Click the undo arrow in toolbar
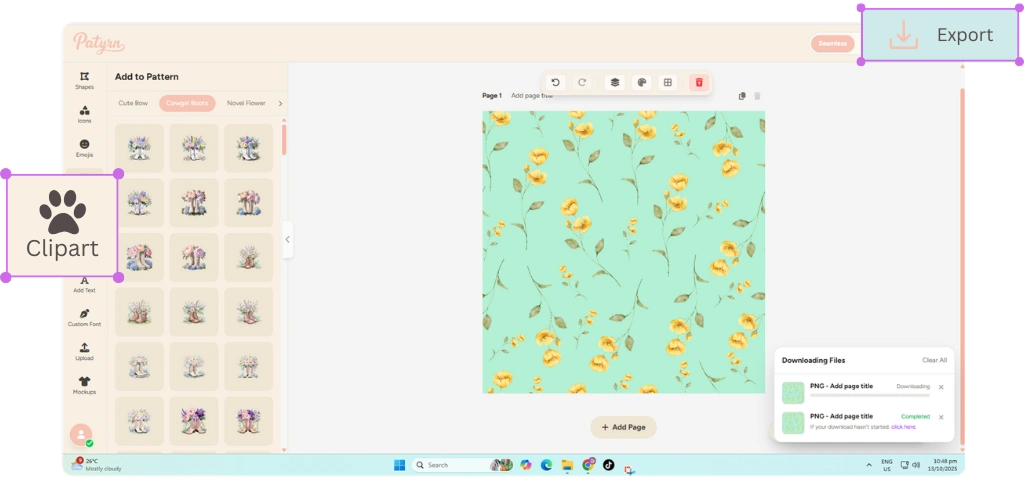 [x=556, y=83]
